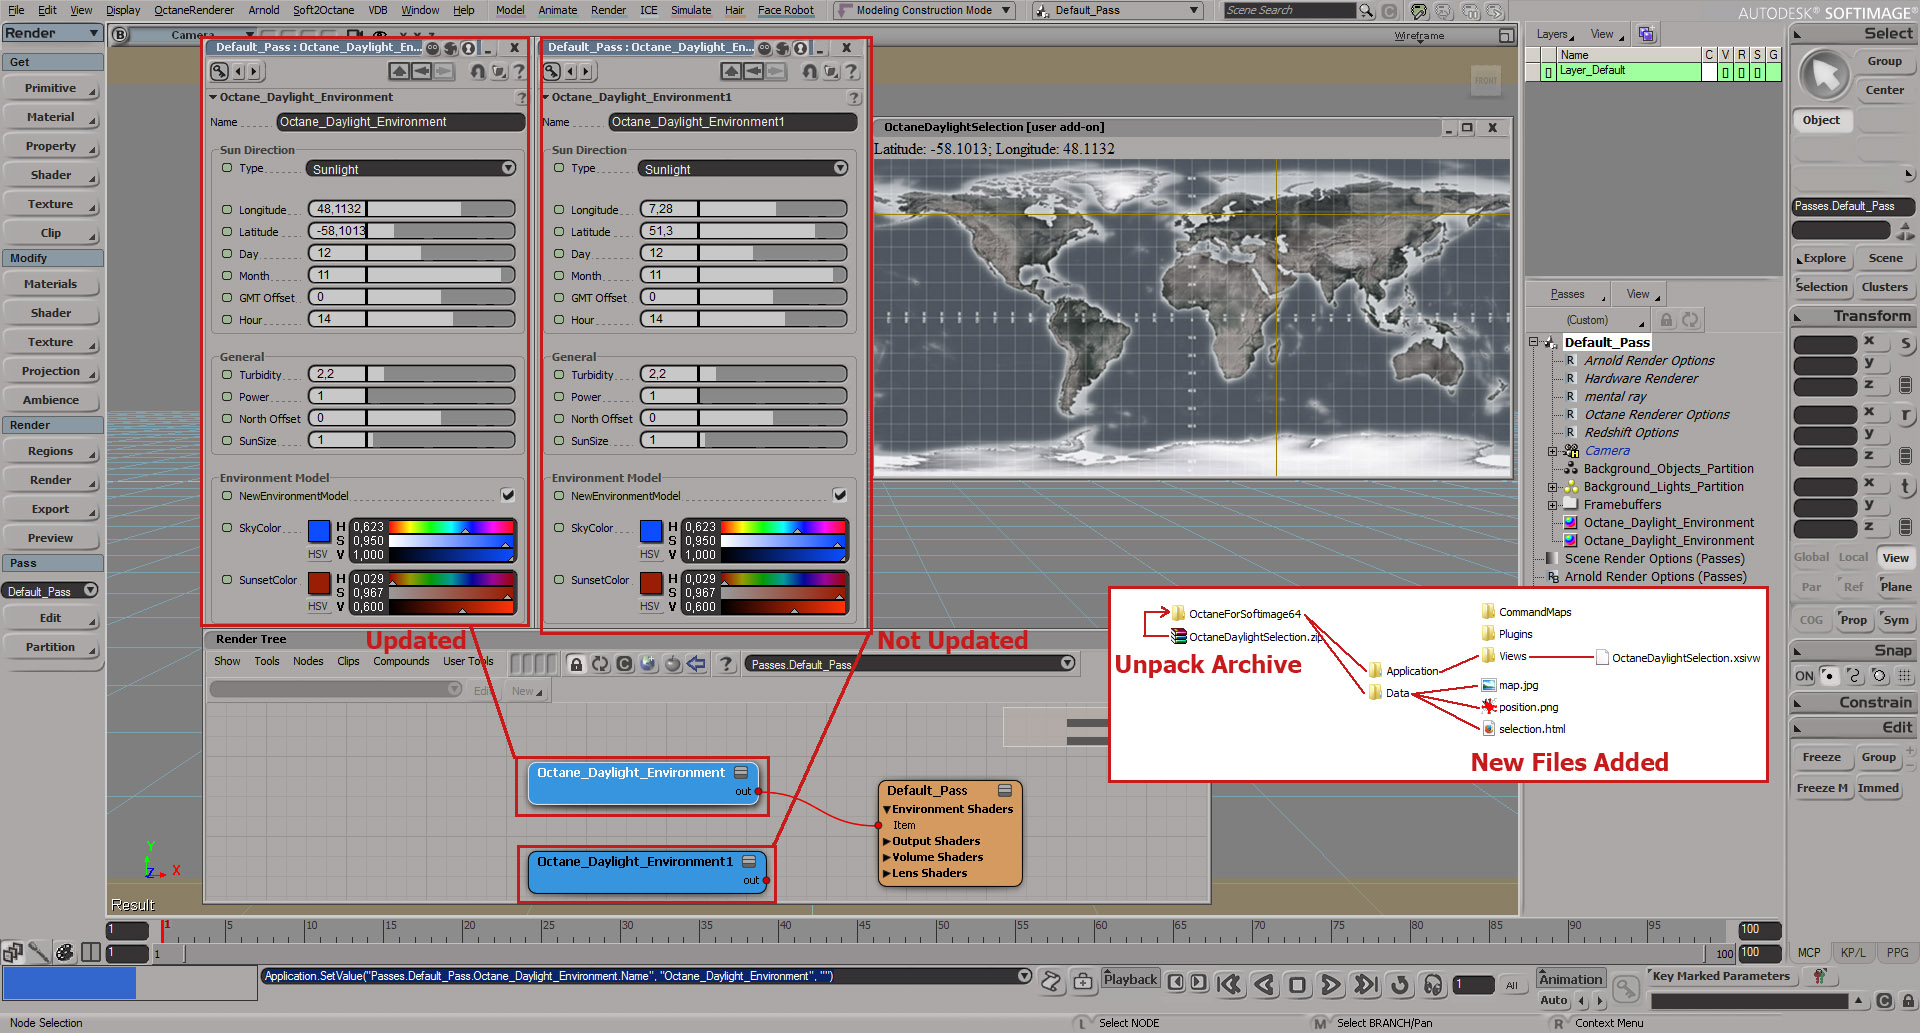Screen dimensions: 1920x1033
Task: Click the Explore button
Action: point(1824,258)
